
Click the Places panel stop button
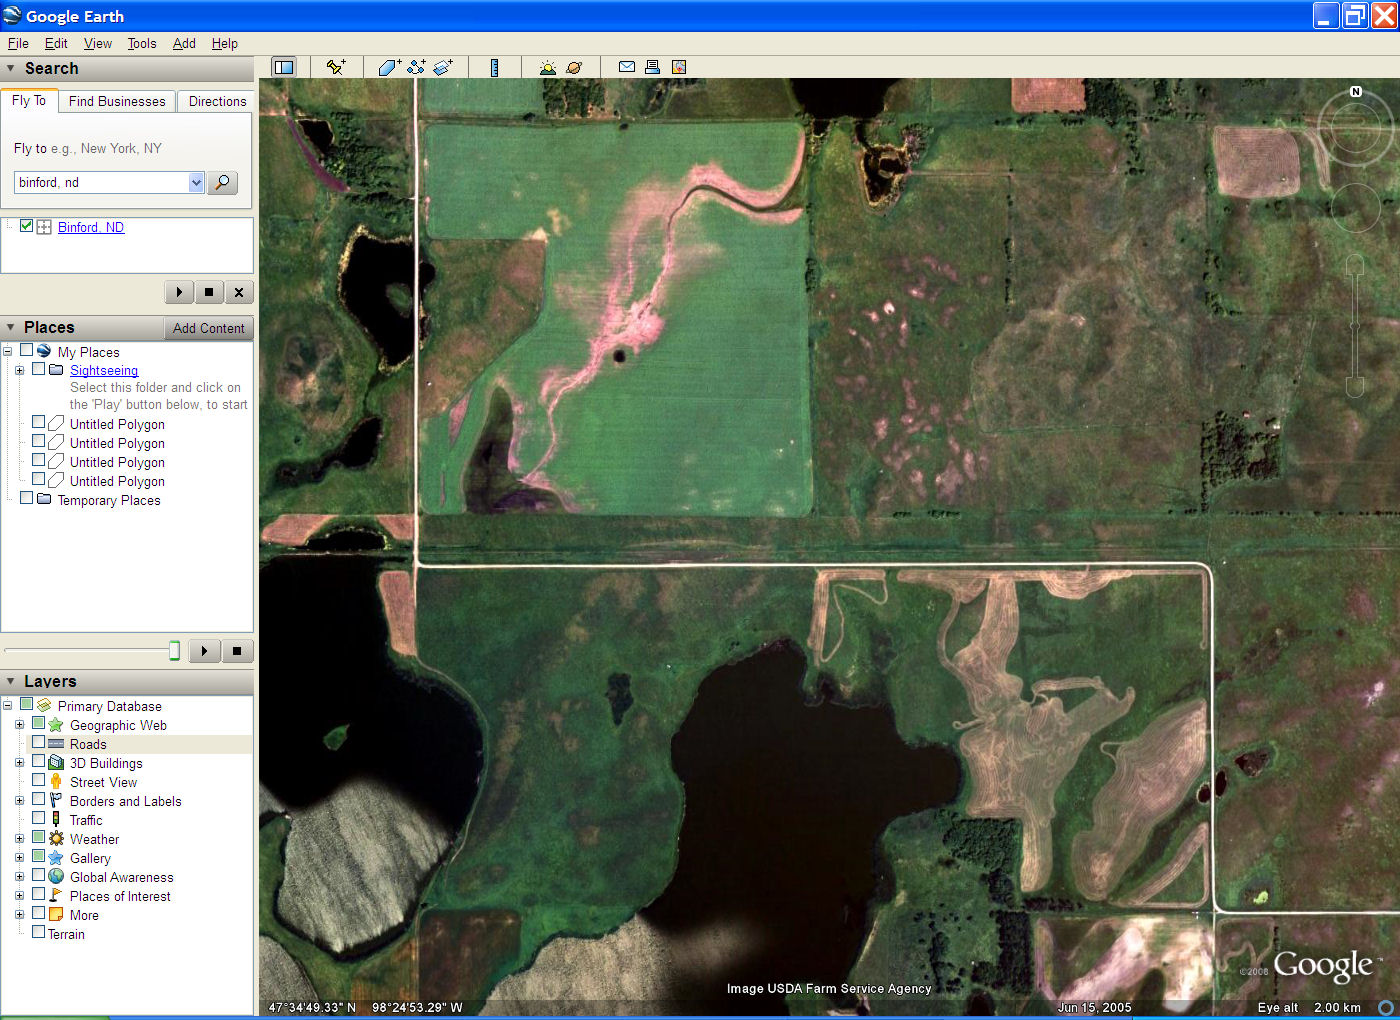pos(237,651)
